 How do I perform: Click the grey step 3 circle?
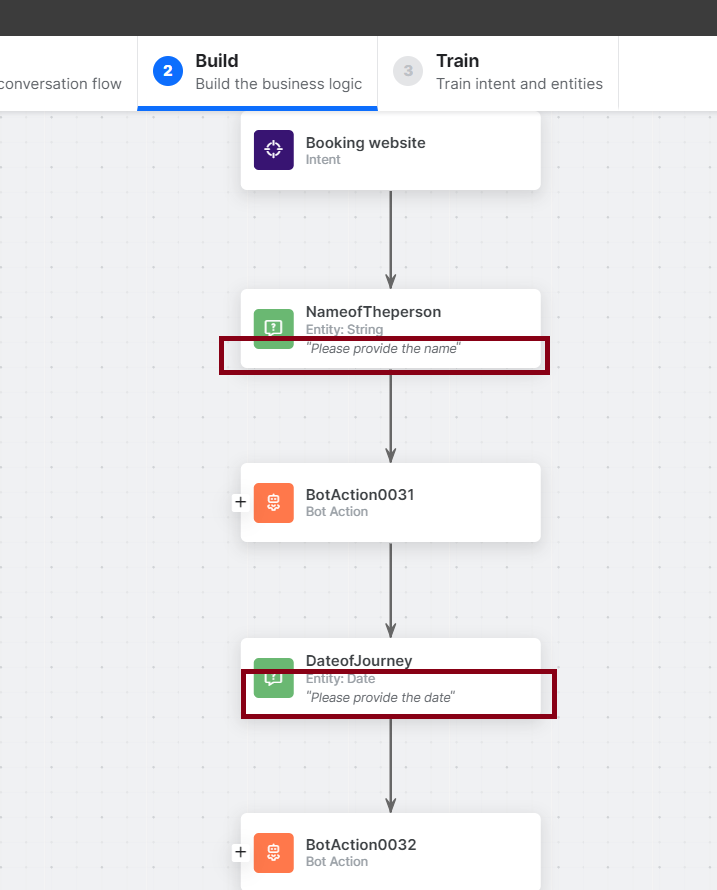pyautogui.click(x=408, y=71)
